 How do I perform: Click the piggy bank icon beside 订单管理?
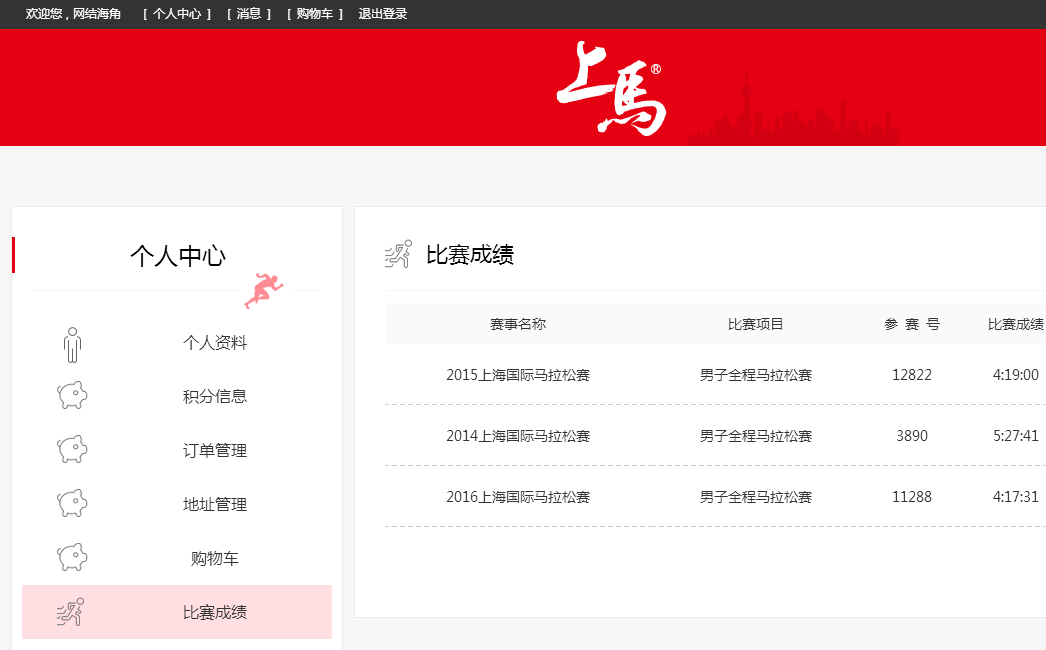click(x=72, y=449)
